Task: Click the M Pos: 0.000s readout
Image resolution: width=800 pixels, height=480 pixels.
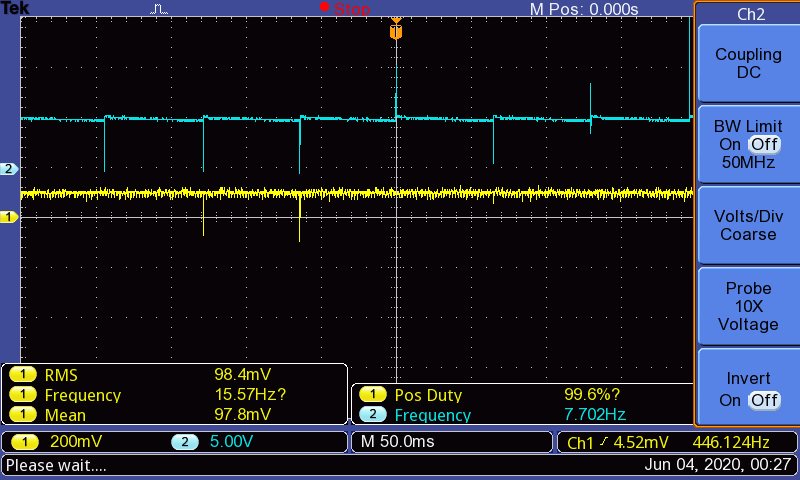Action: coord(584,9)
